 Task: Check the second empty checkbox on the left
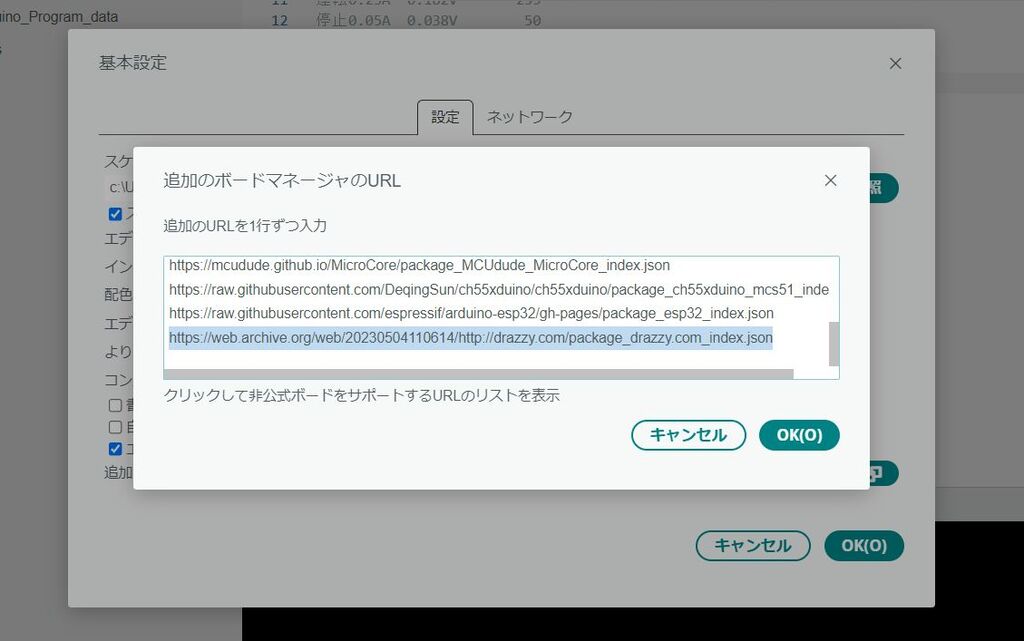tap(116, 426)
